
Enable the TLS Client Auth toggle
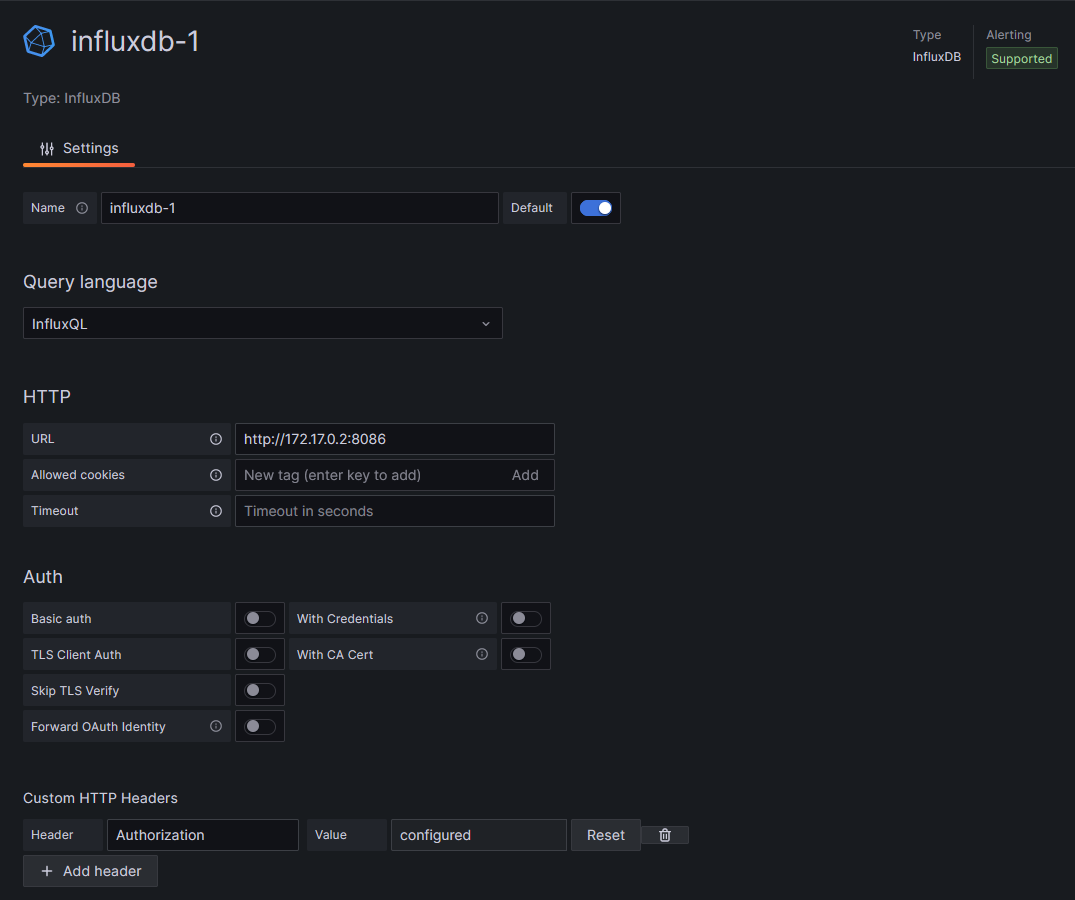click(260, 655)
